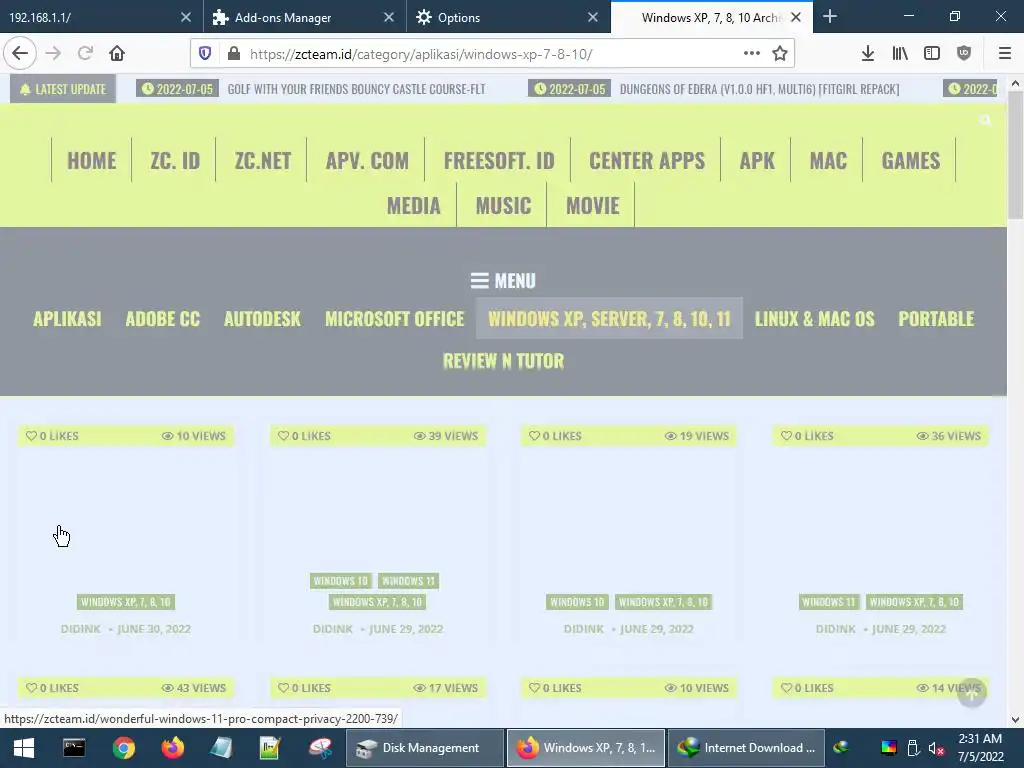The width and height of the screenshot is (1024, 768).
Task: Open the Dungeons of Edera ticker link
Action: pyautogui.click(x=760, y=89)
